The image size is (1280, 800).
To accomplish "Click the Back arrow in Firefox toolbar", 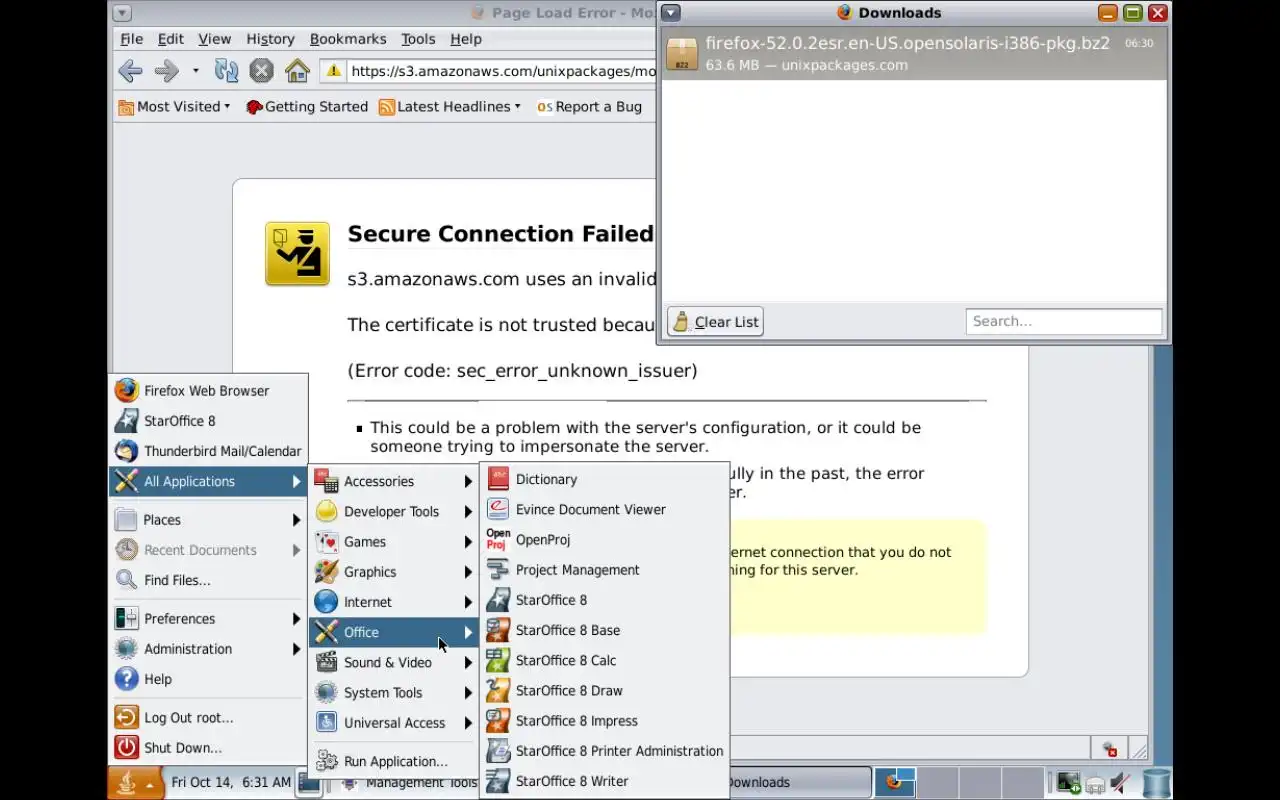I will (x=129, y=71).
